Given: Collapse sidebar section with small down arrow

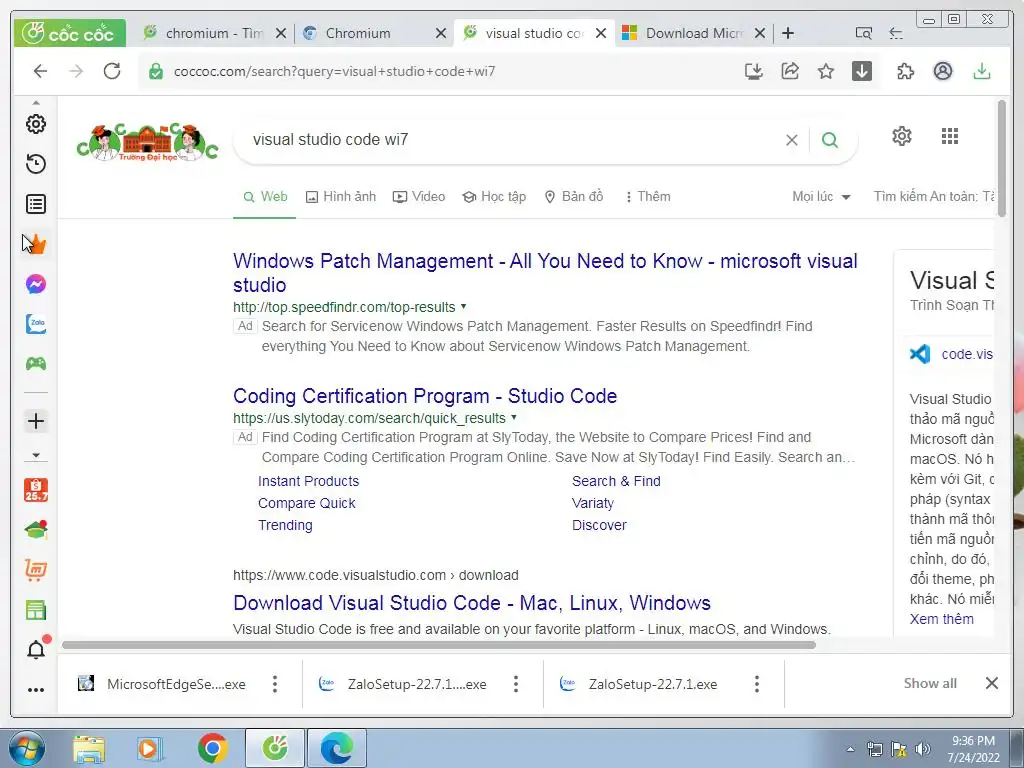Looking at the screenshot, I should point(36,455).
